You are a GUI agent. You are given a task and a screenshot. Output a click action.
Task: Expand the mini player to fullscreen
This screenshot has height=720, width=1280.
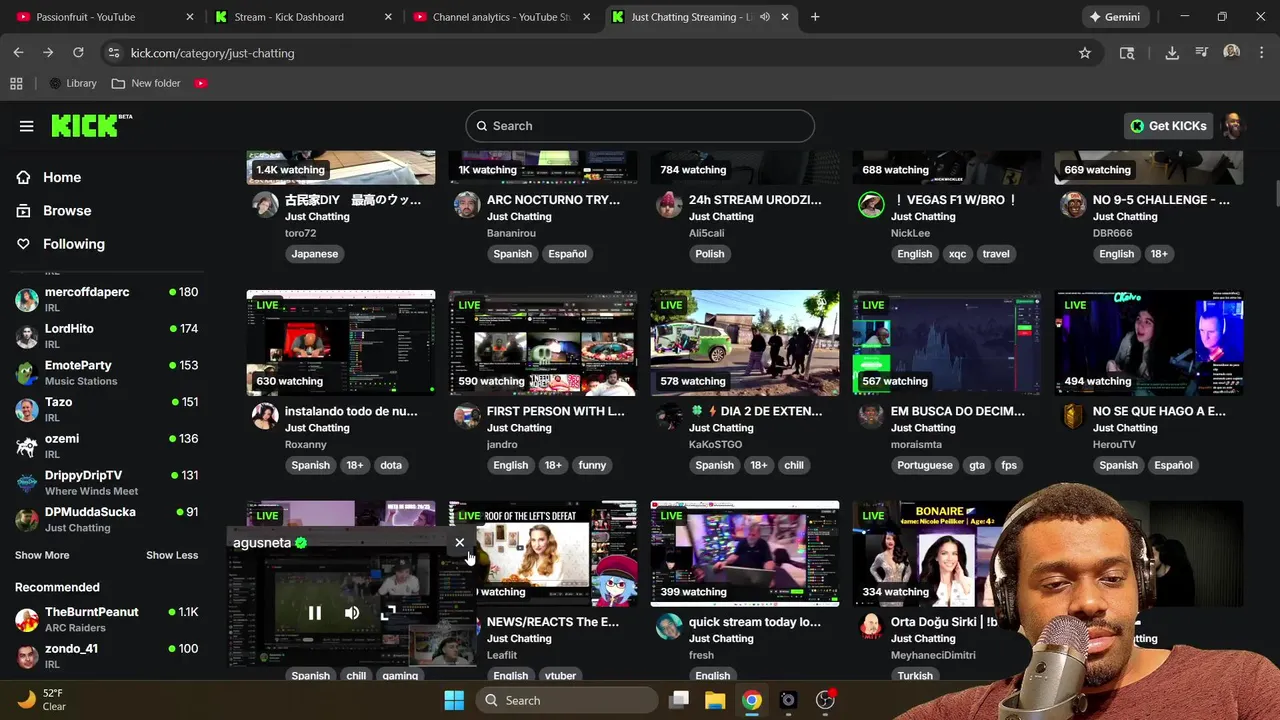tap(388, 613)
